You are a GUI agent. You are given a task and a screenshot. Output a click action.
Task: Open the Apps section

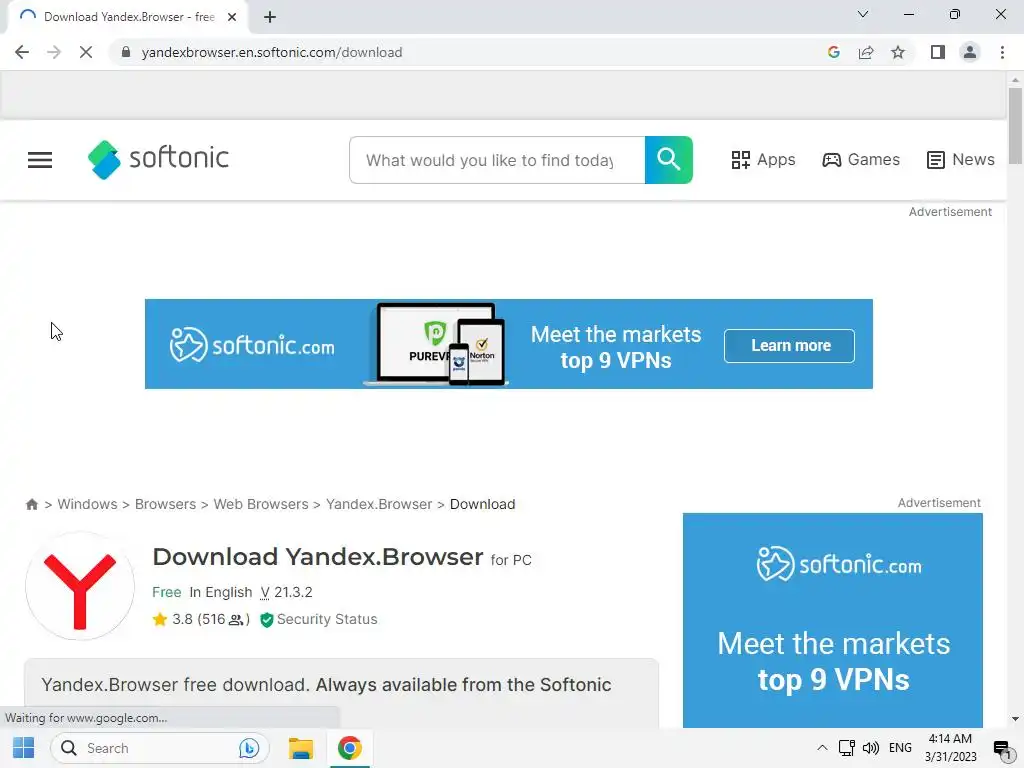coord(763,160)
